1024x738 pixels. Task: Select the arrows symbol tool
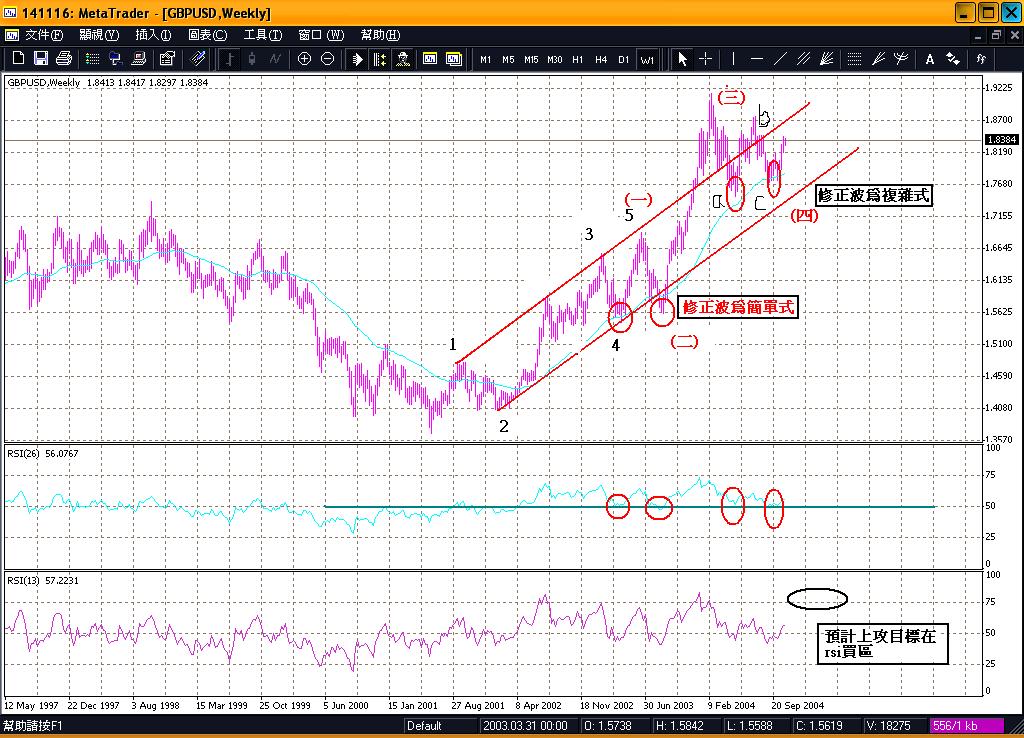tap(953, 59)
